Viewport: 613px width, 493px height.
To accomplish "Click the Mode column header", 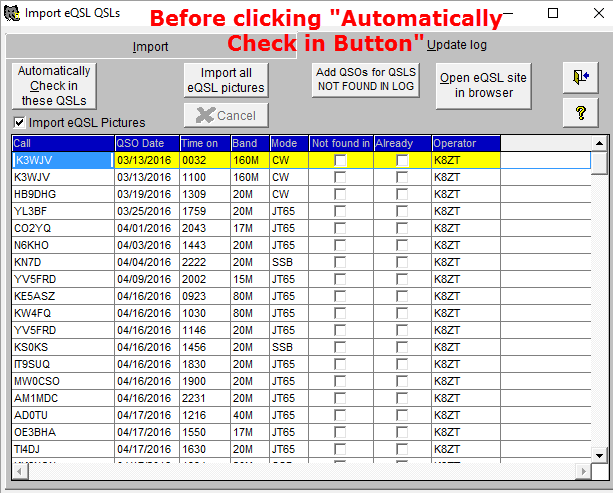I will tap(289, 143).
